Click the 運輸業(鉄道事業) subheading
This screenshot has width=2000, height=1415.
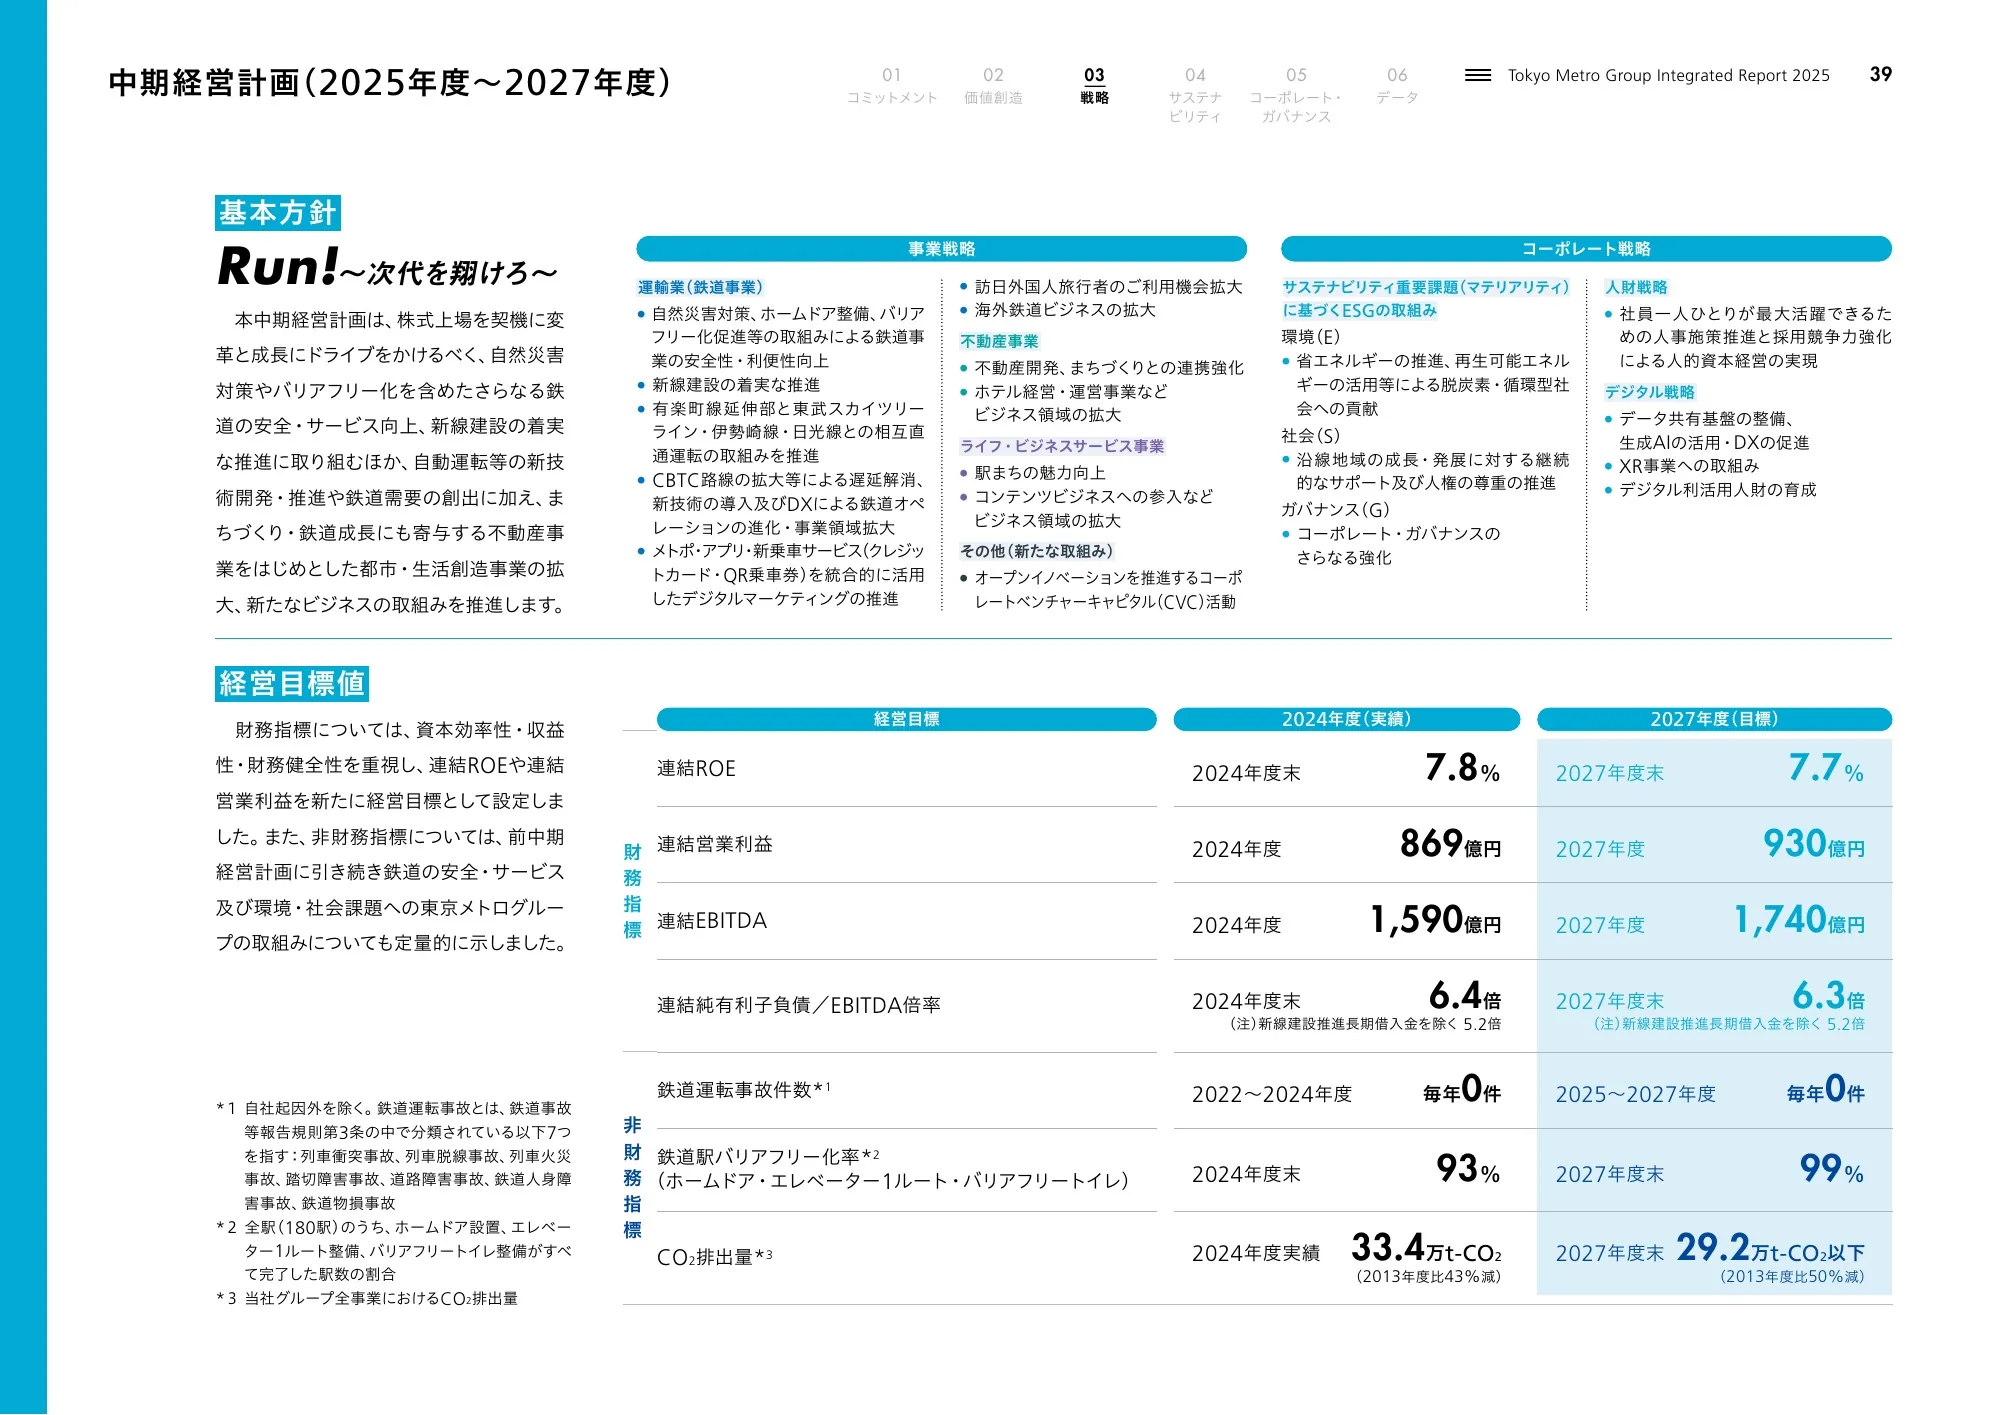[700, 288]
